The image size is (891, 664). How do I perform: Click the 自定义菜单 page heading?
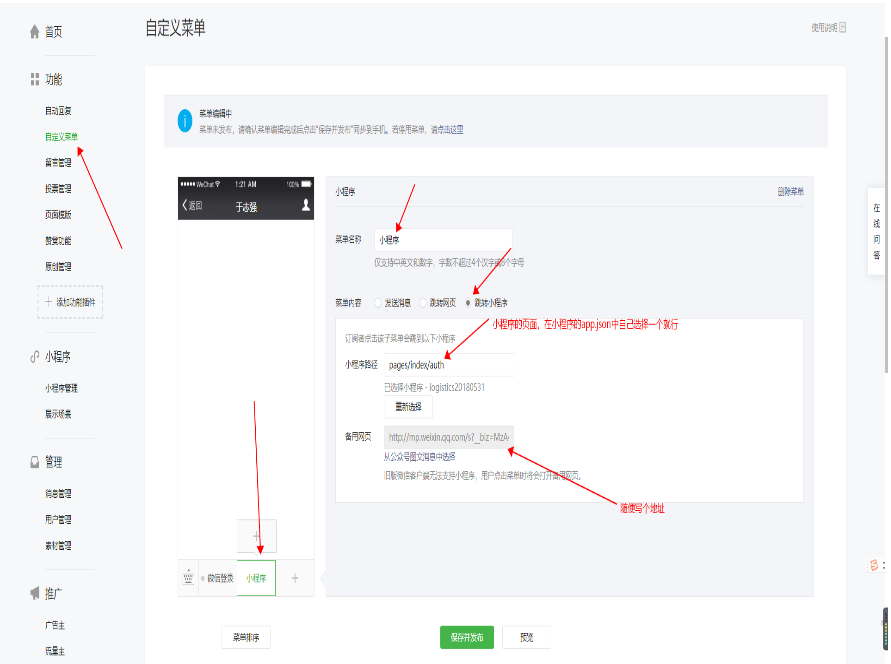pos(176,28)
